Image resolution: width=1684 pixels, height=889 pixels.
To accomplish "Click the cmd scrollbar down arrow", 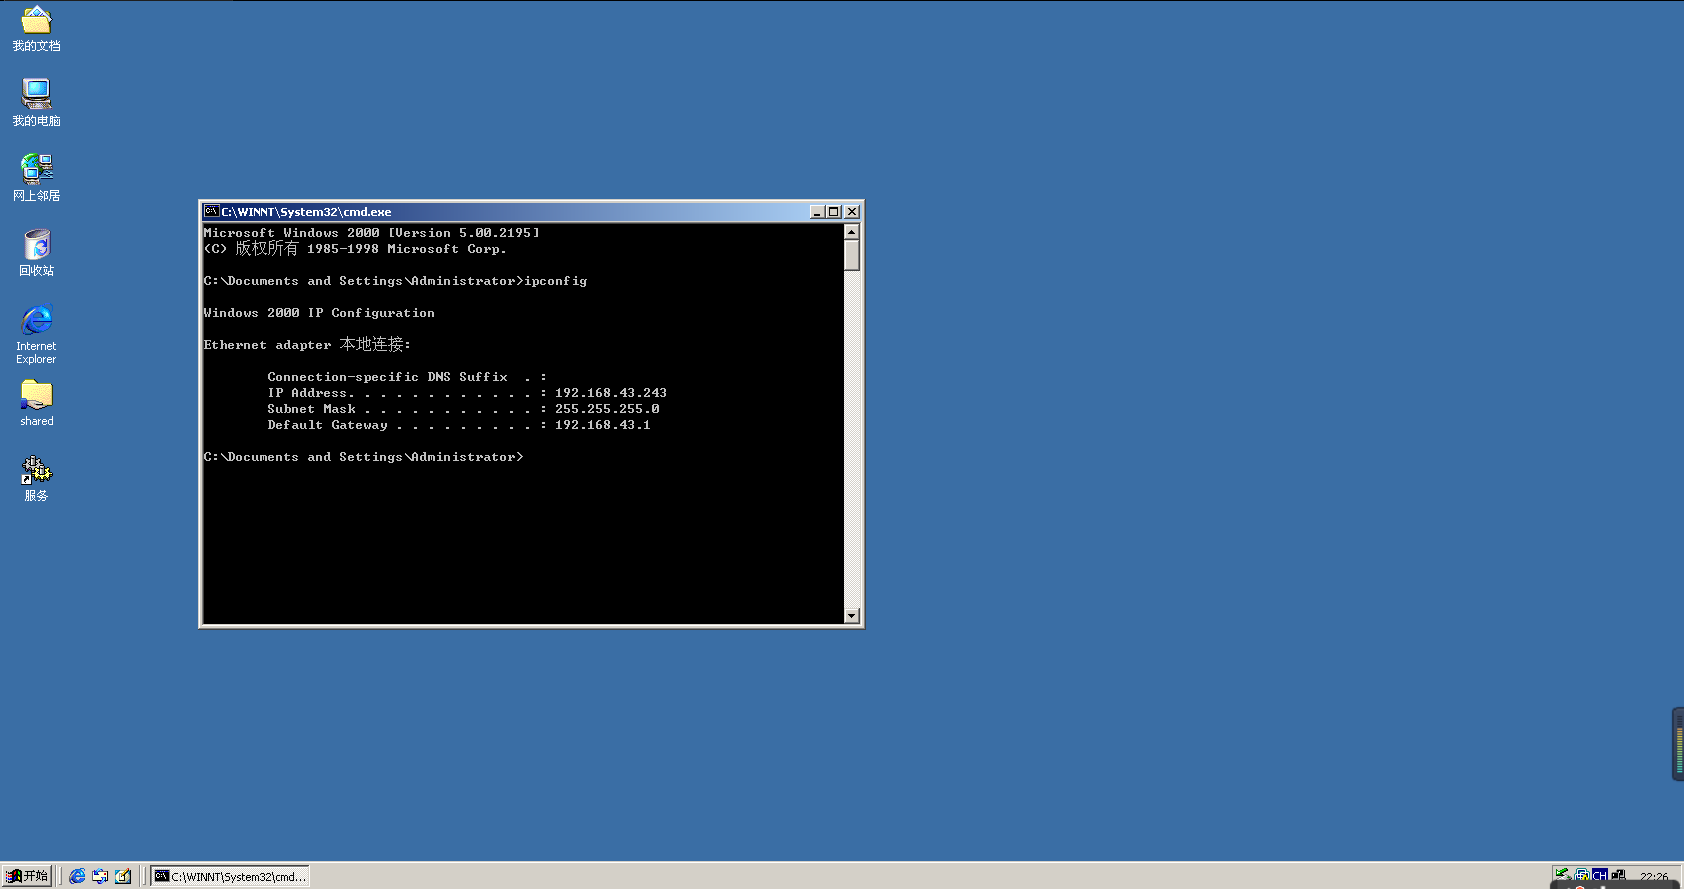I will click(x=852, y=616).
